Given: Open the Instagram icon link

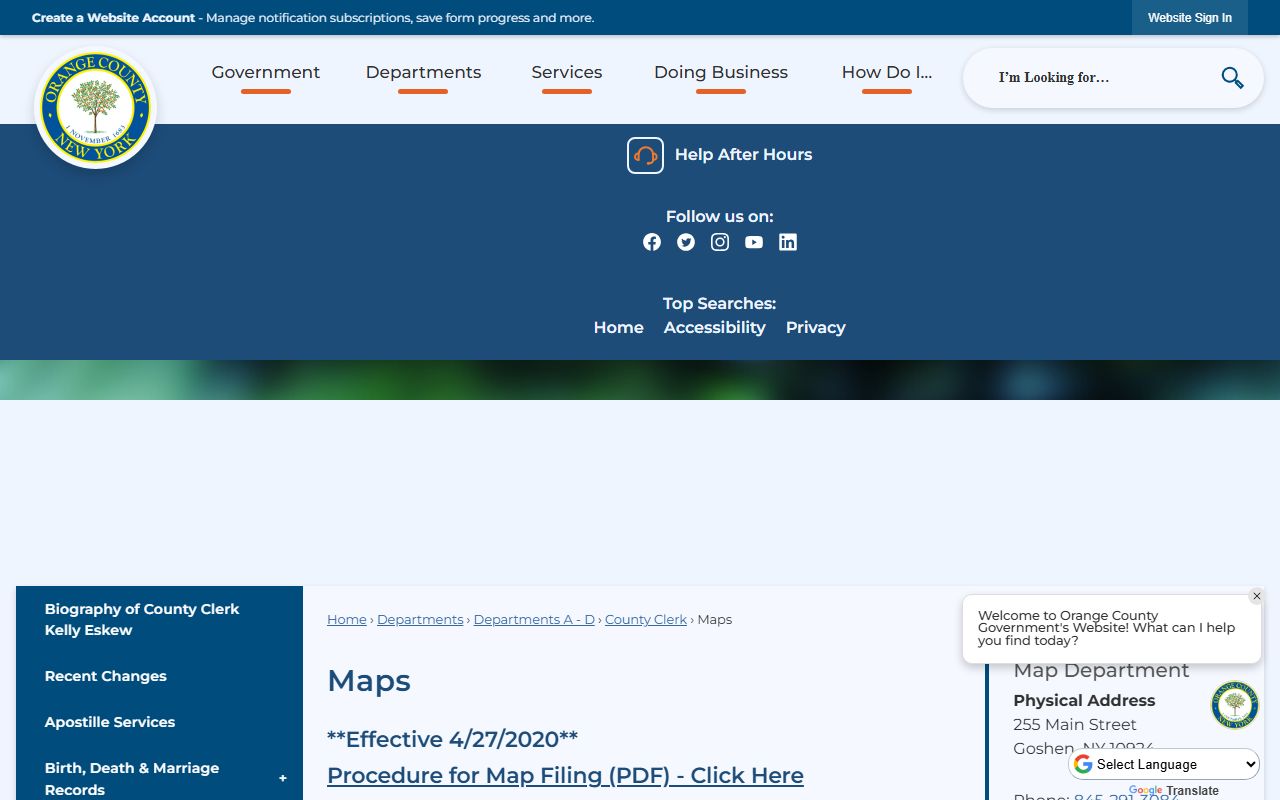Looking at the screenshot, I should tap(720, 242).
